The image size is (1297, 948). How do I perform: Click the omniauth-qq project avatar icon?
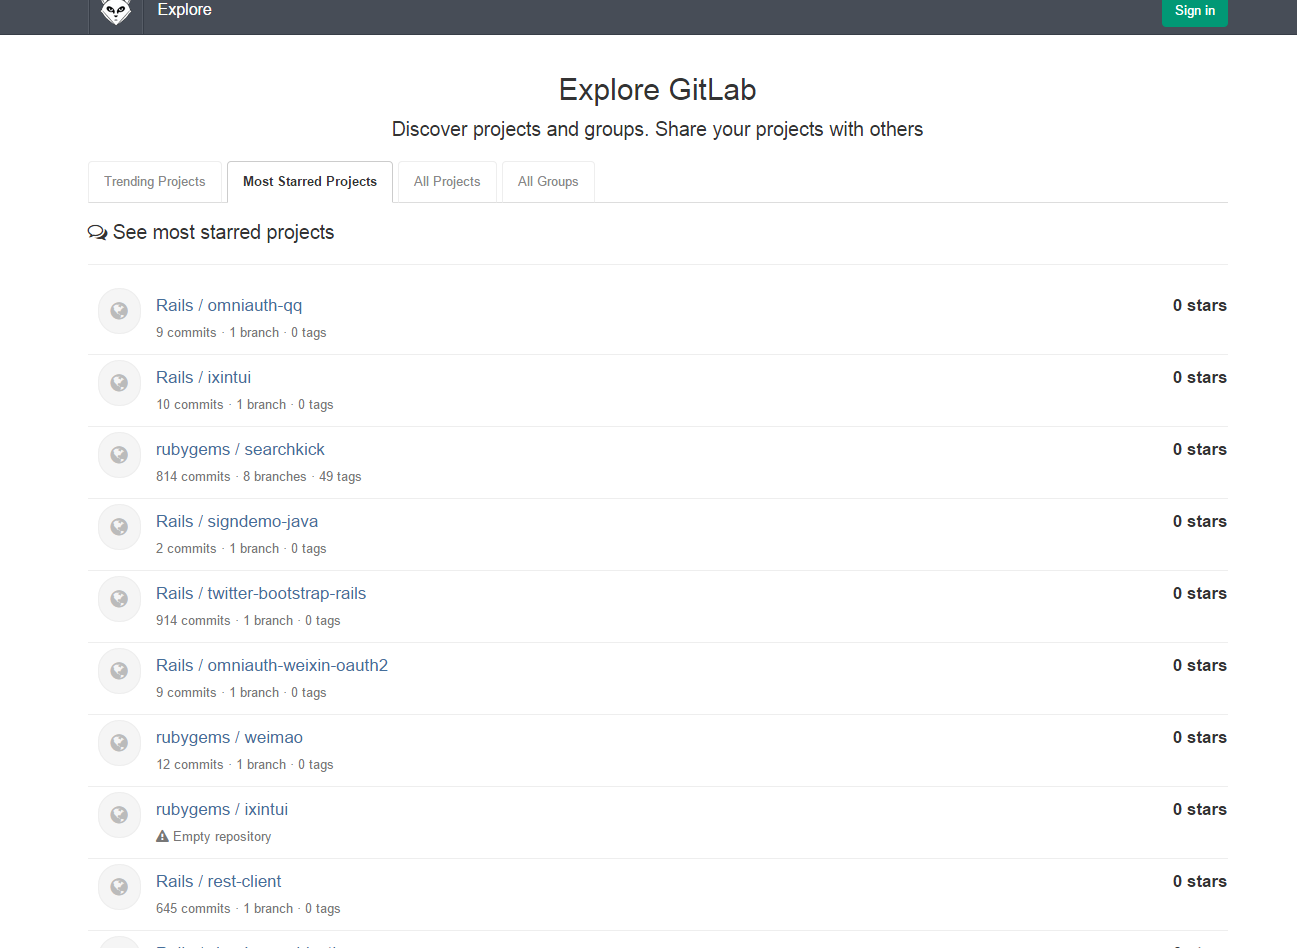click(x=119, y=311)
